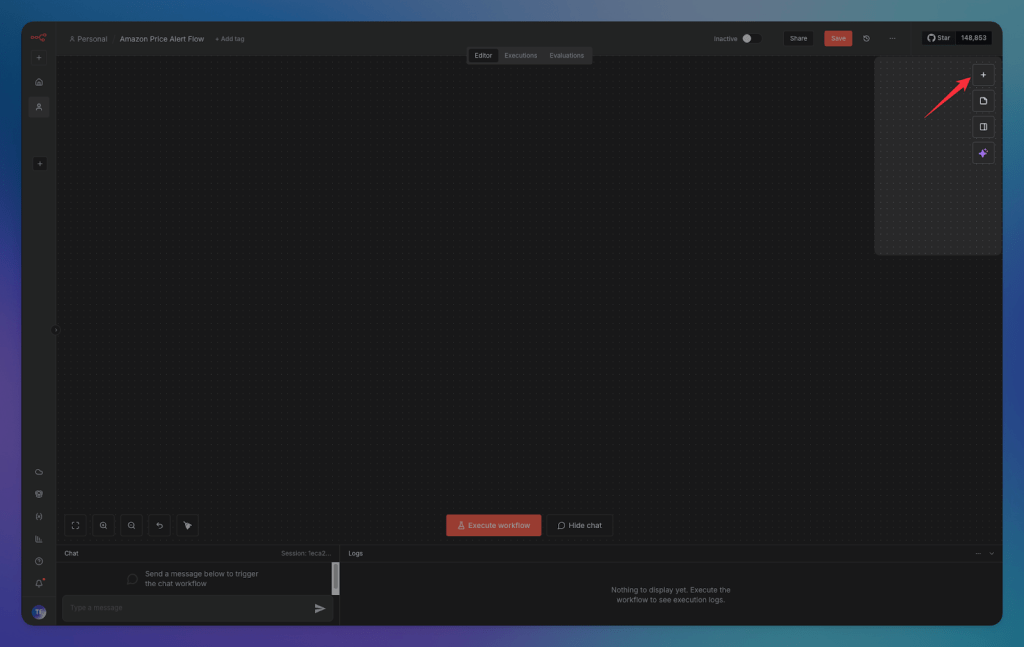
Task: Undo the last canvas action
Action: [x=159, y=525]
